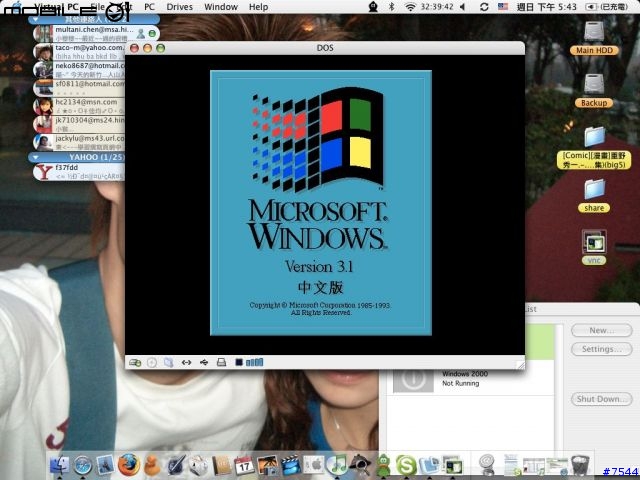Open the PC menu
This screenshot has width=640, height=480.
tap(149, 7)
